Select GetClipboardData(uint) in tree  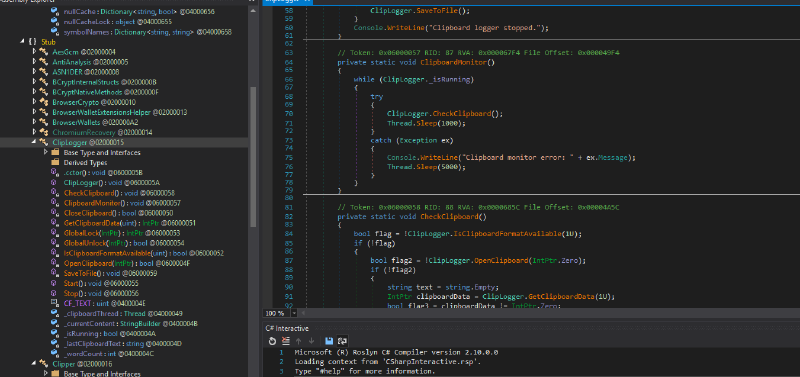click(x=130, y=223)
